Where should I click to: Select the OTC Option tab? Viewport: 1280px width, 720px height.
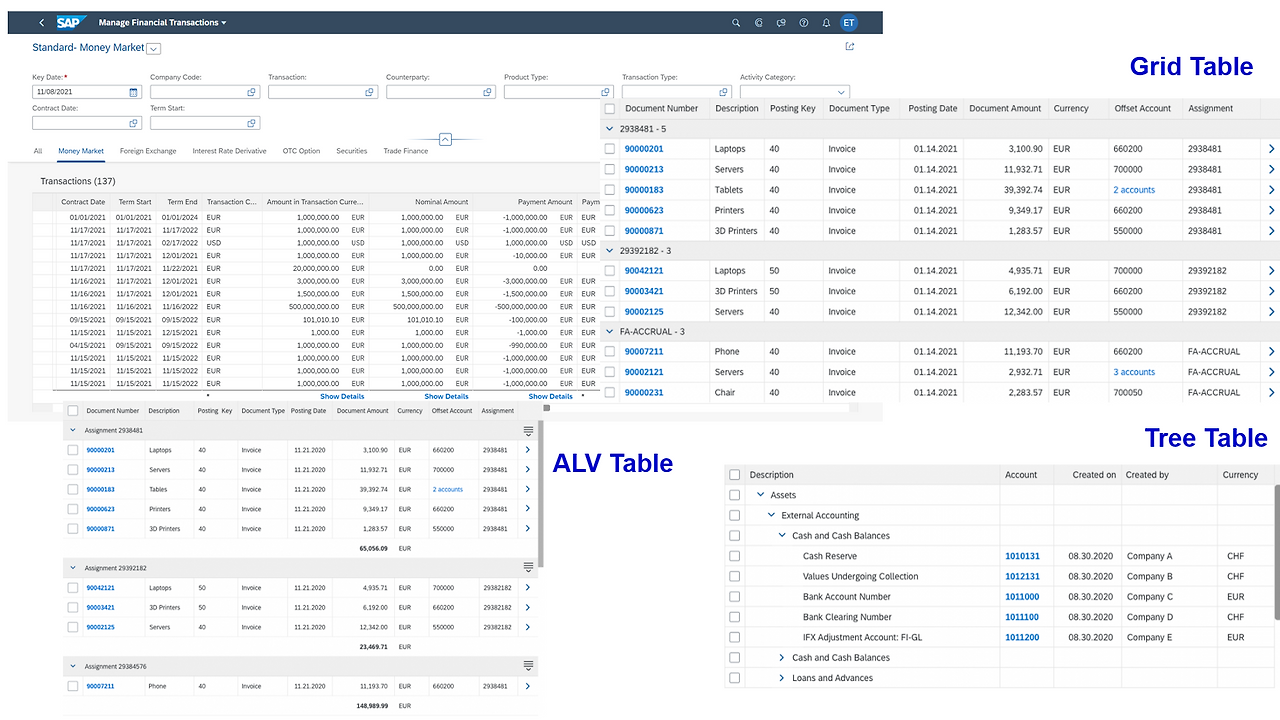[x=301, y=151]
